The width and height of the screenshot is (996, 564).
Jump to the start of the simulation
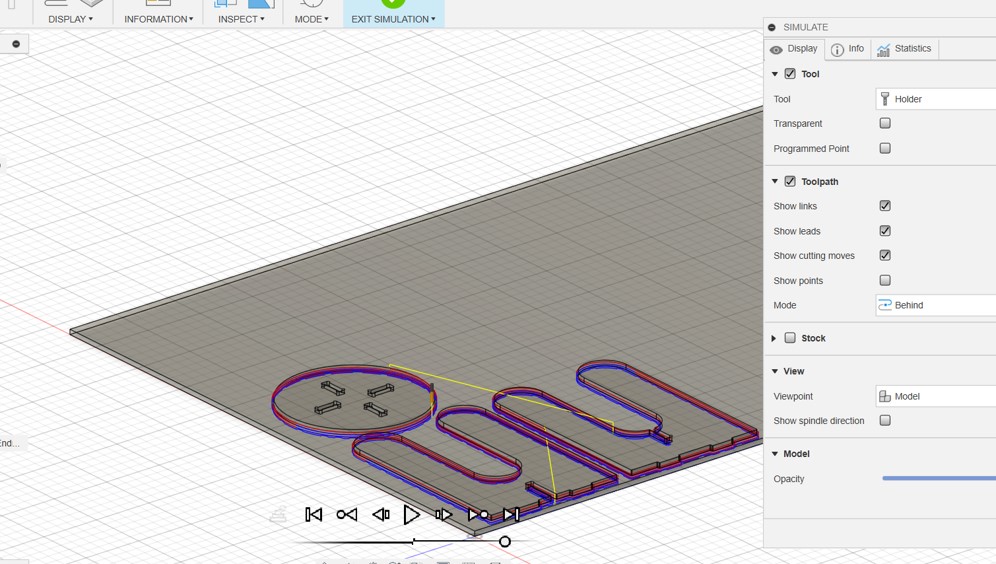(313, 514)
